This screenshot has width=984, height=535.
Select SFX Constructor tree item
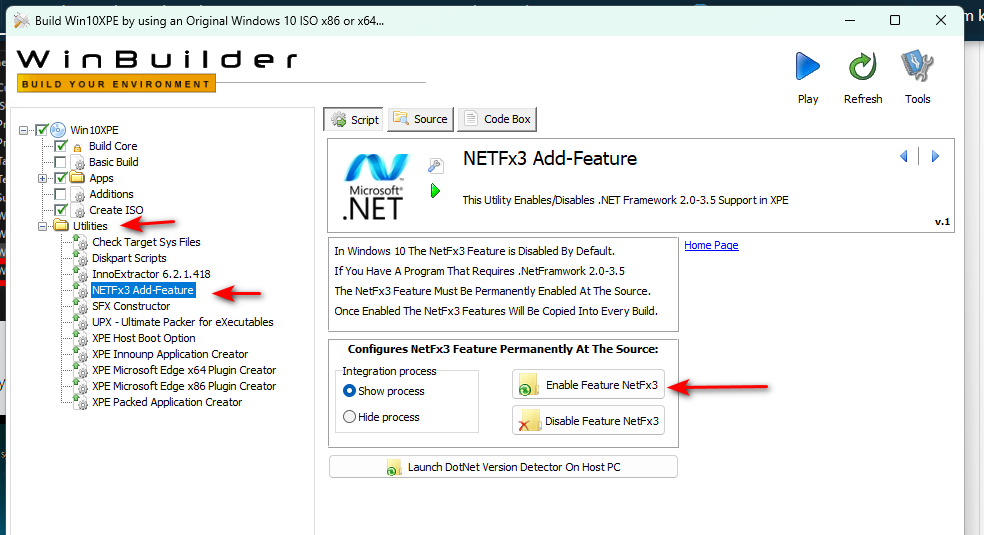[x=131, y=306]
